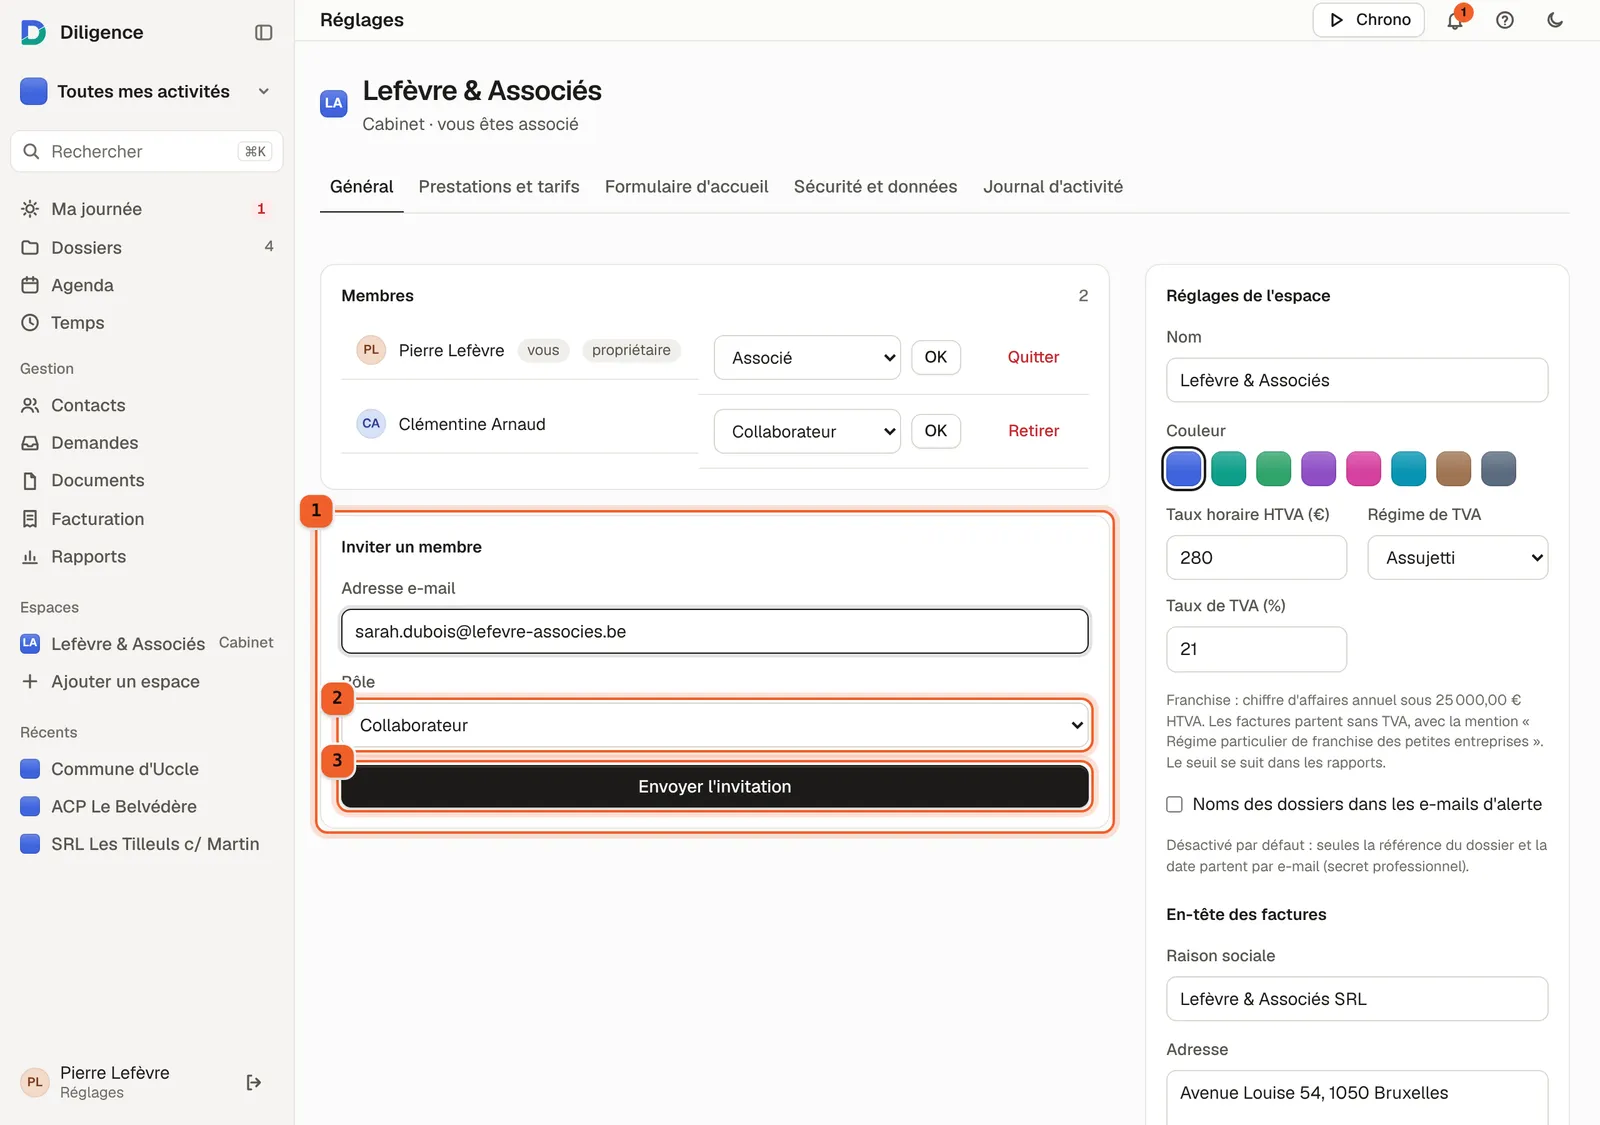Open Dossiers in the sidebar
The width and height of the screenshot is (1600, 1125).
(147, 247)
